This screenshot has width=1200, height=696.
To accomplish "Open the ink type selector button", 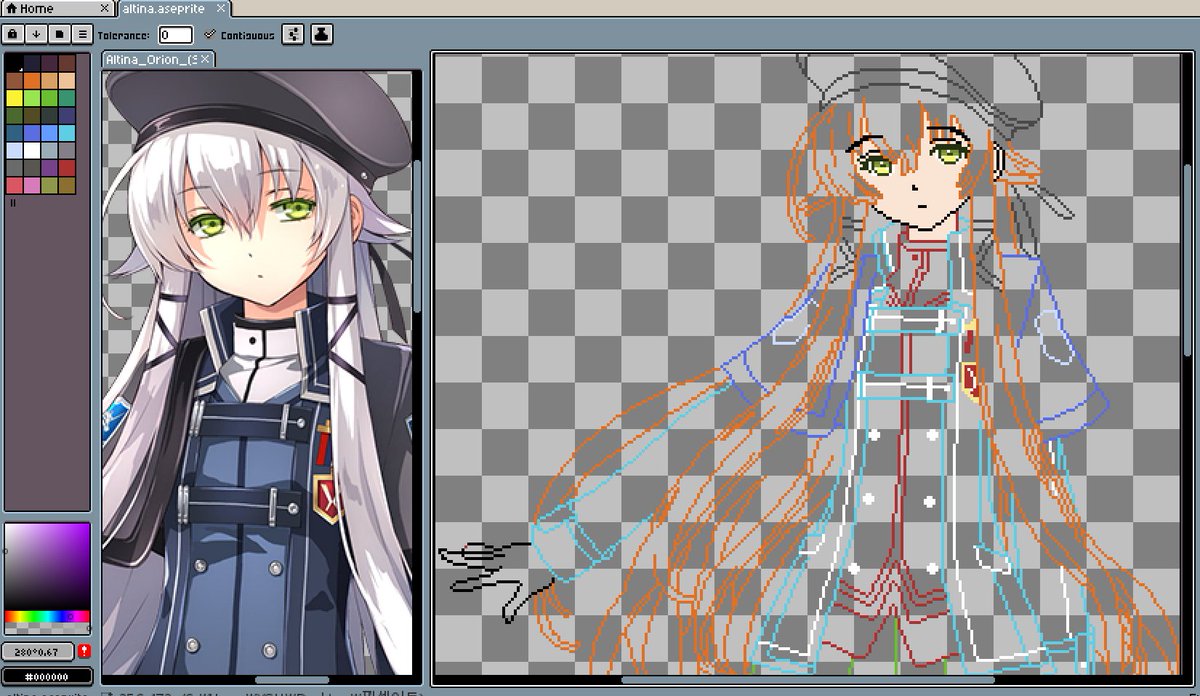I will 321,34.
